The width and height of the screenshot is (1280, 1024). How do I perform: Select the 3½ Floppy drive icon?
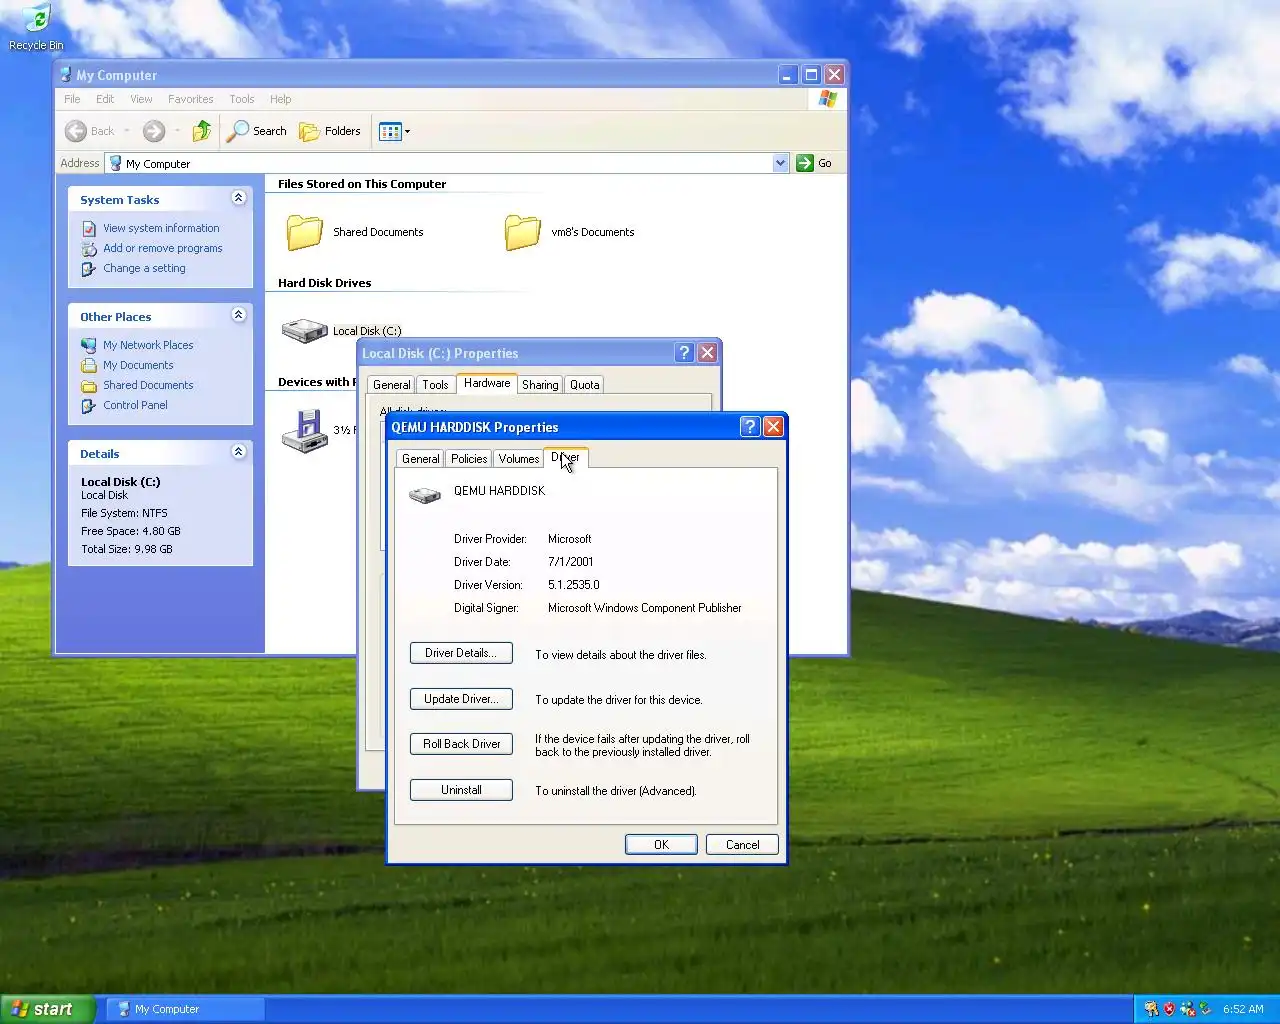coord(305,431)
